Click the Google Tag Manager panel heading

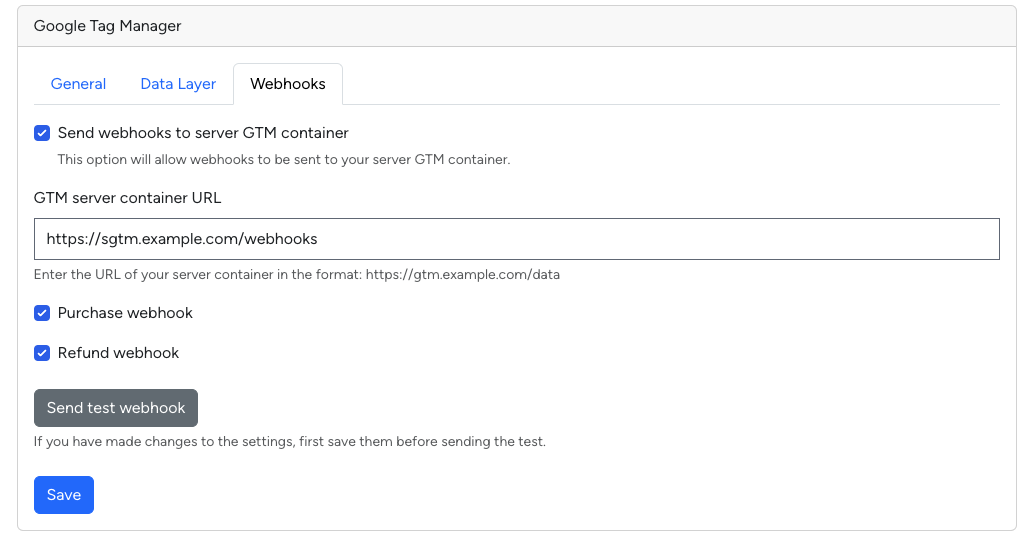[x=107, y=26]
